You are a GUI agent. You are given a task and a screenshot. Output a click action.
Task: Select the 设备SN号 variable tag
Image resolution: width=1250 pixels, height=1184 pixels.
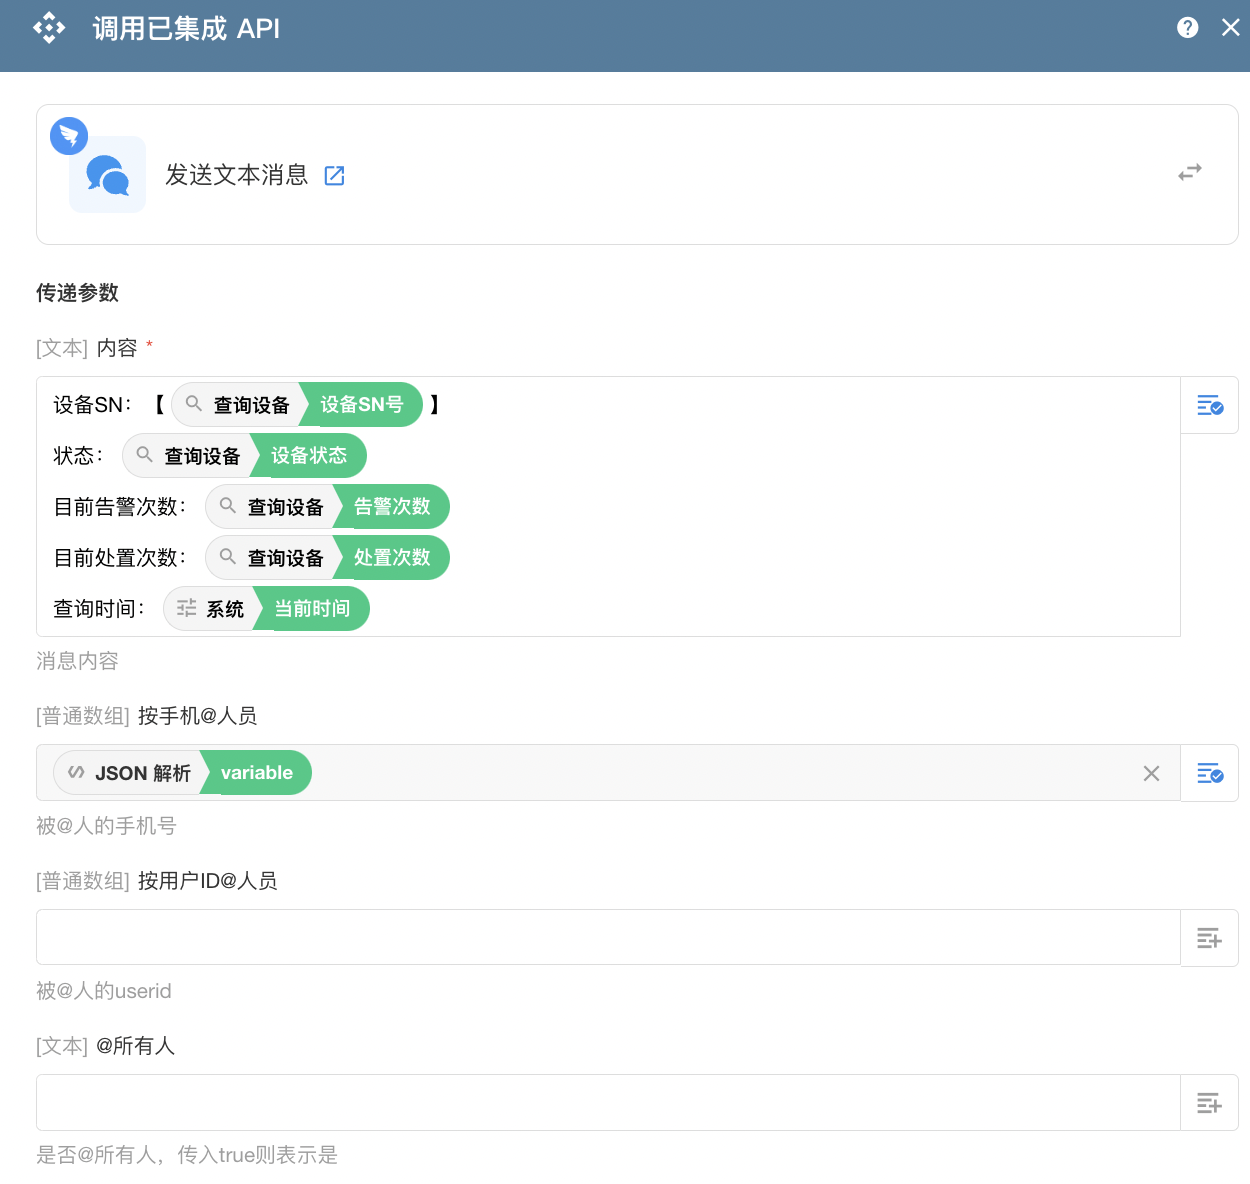click(x=361, y=405)
